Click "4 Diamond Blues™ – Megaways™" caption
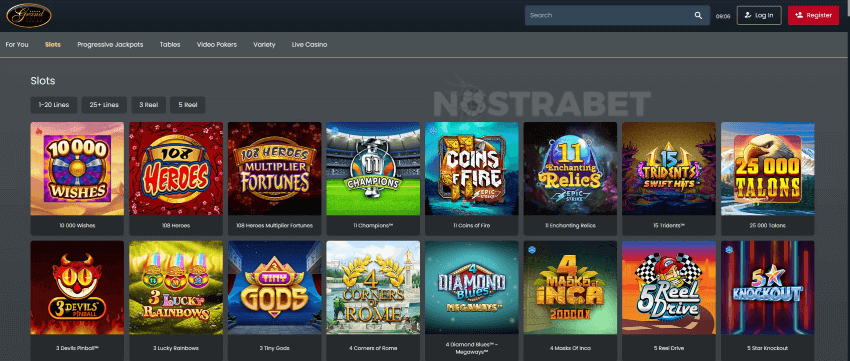This screenshot has height=361, width=850. [472, 348]
